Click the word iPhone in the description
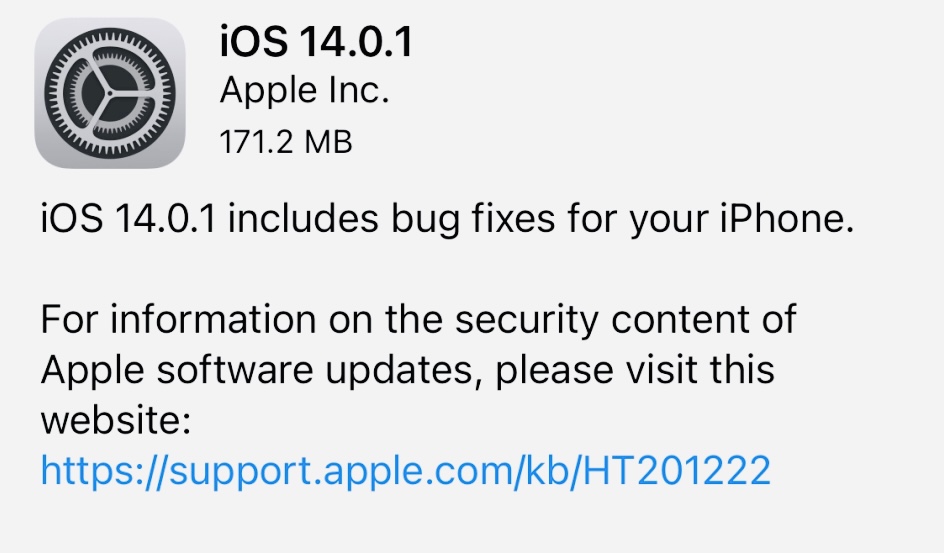 [787, 218]
